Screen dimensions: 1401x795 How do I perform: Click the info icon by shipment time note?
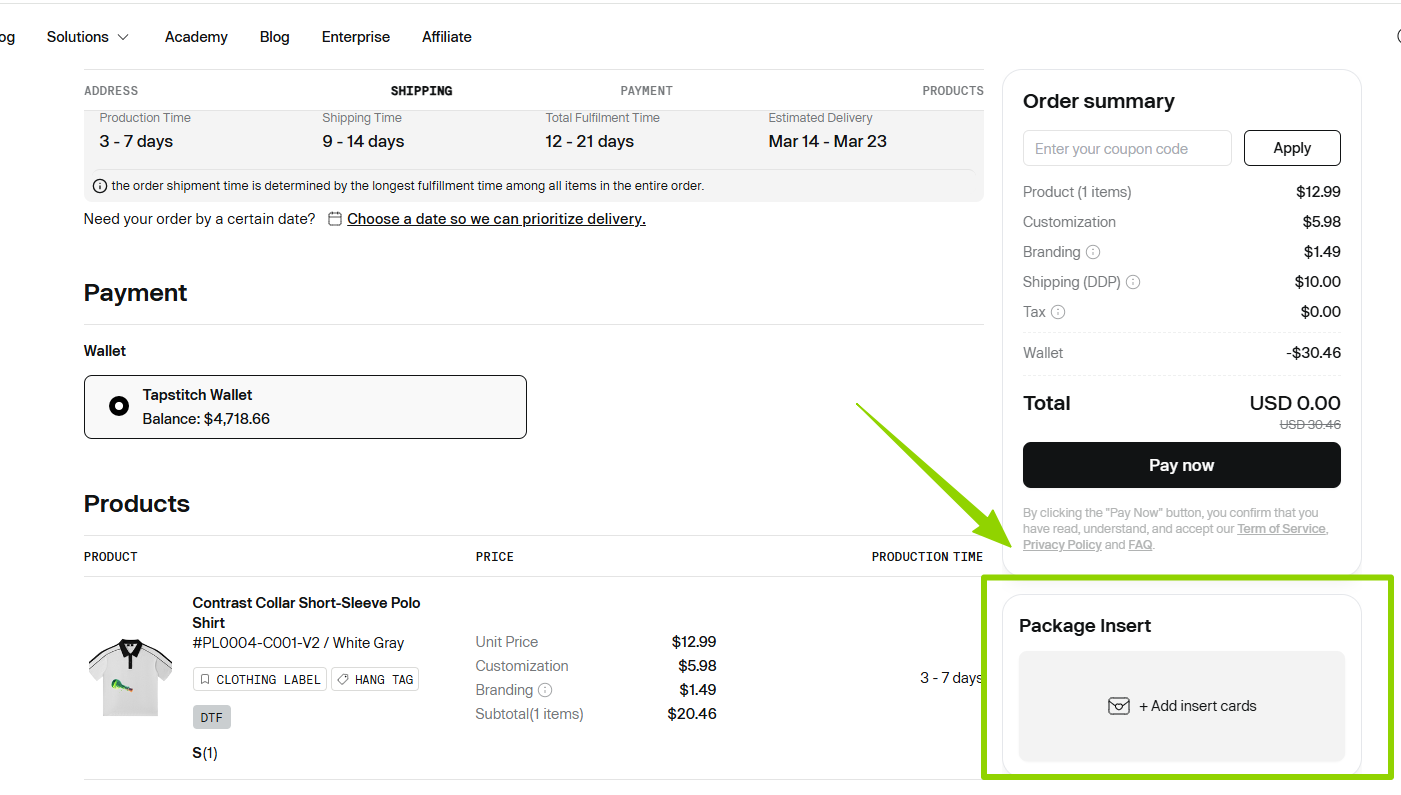point(100,186)
